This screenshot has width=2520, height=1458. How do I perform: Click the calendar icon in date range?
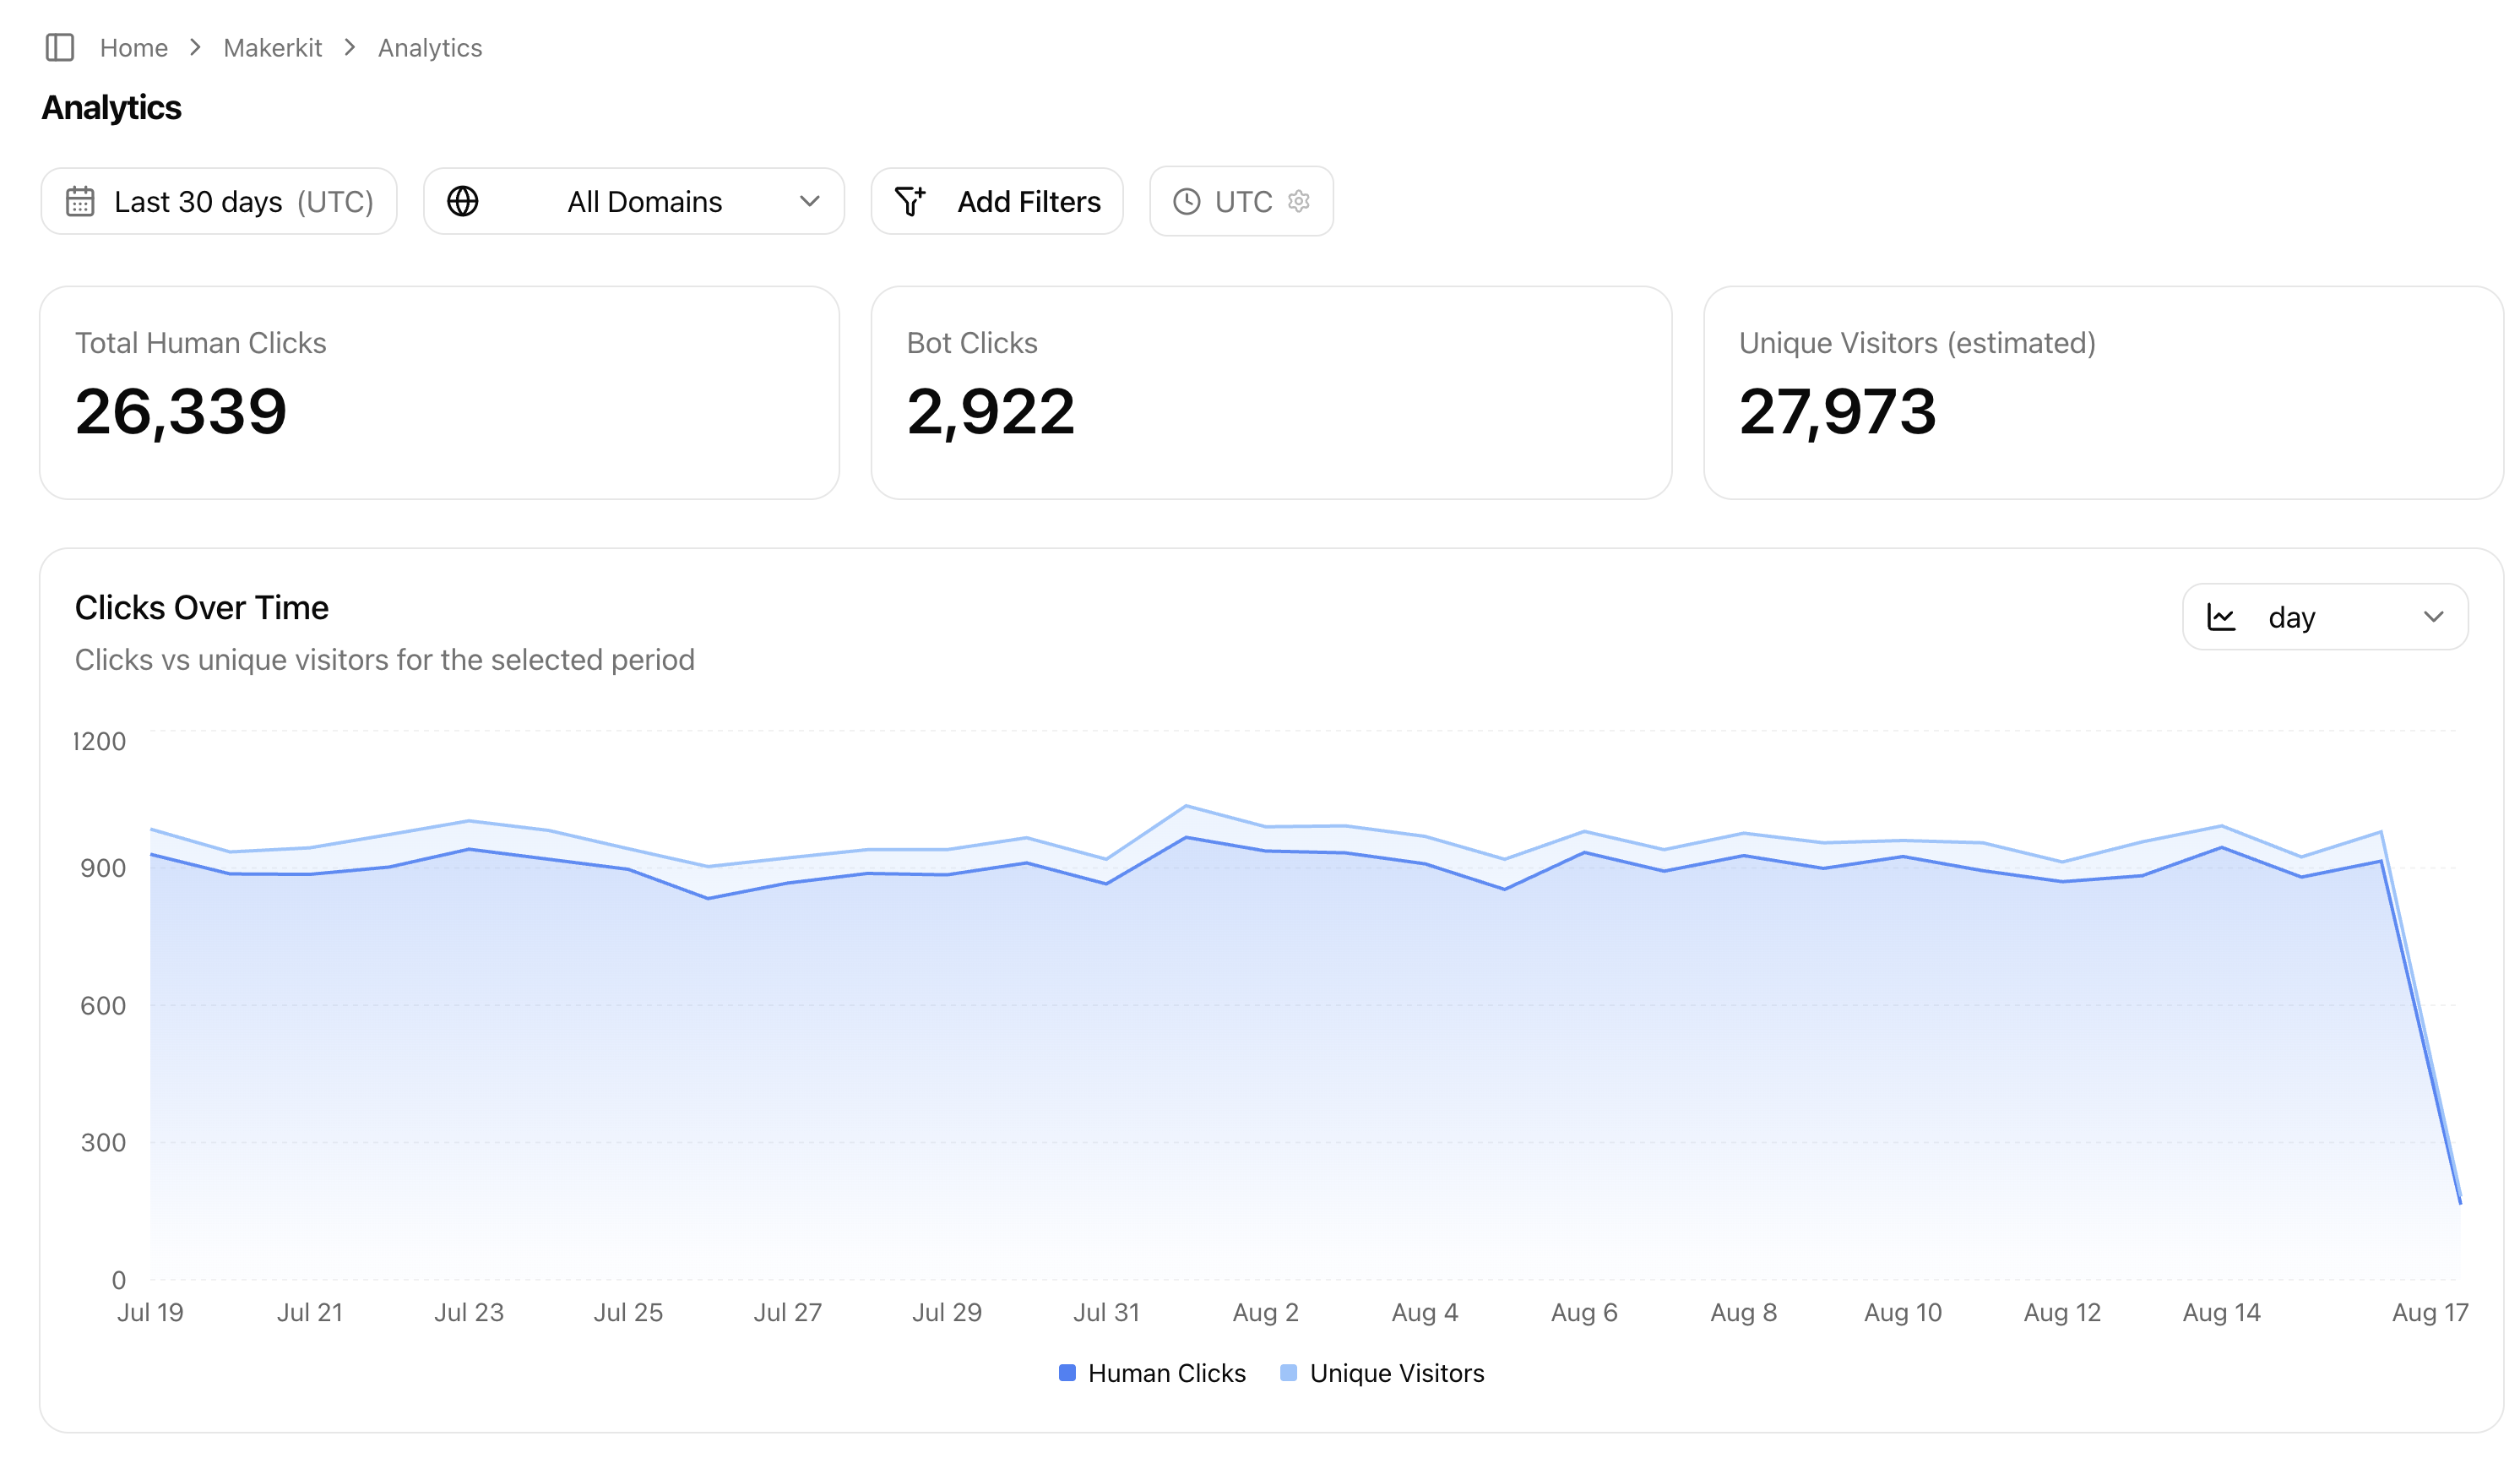(x=80, y=201)
